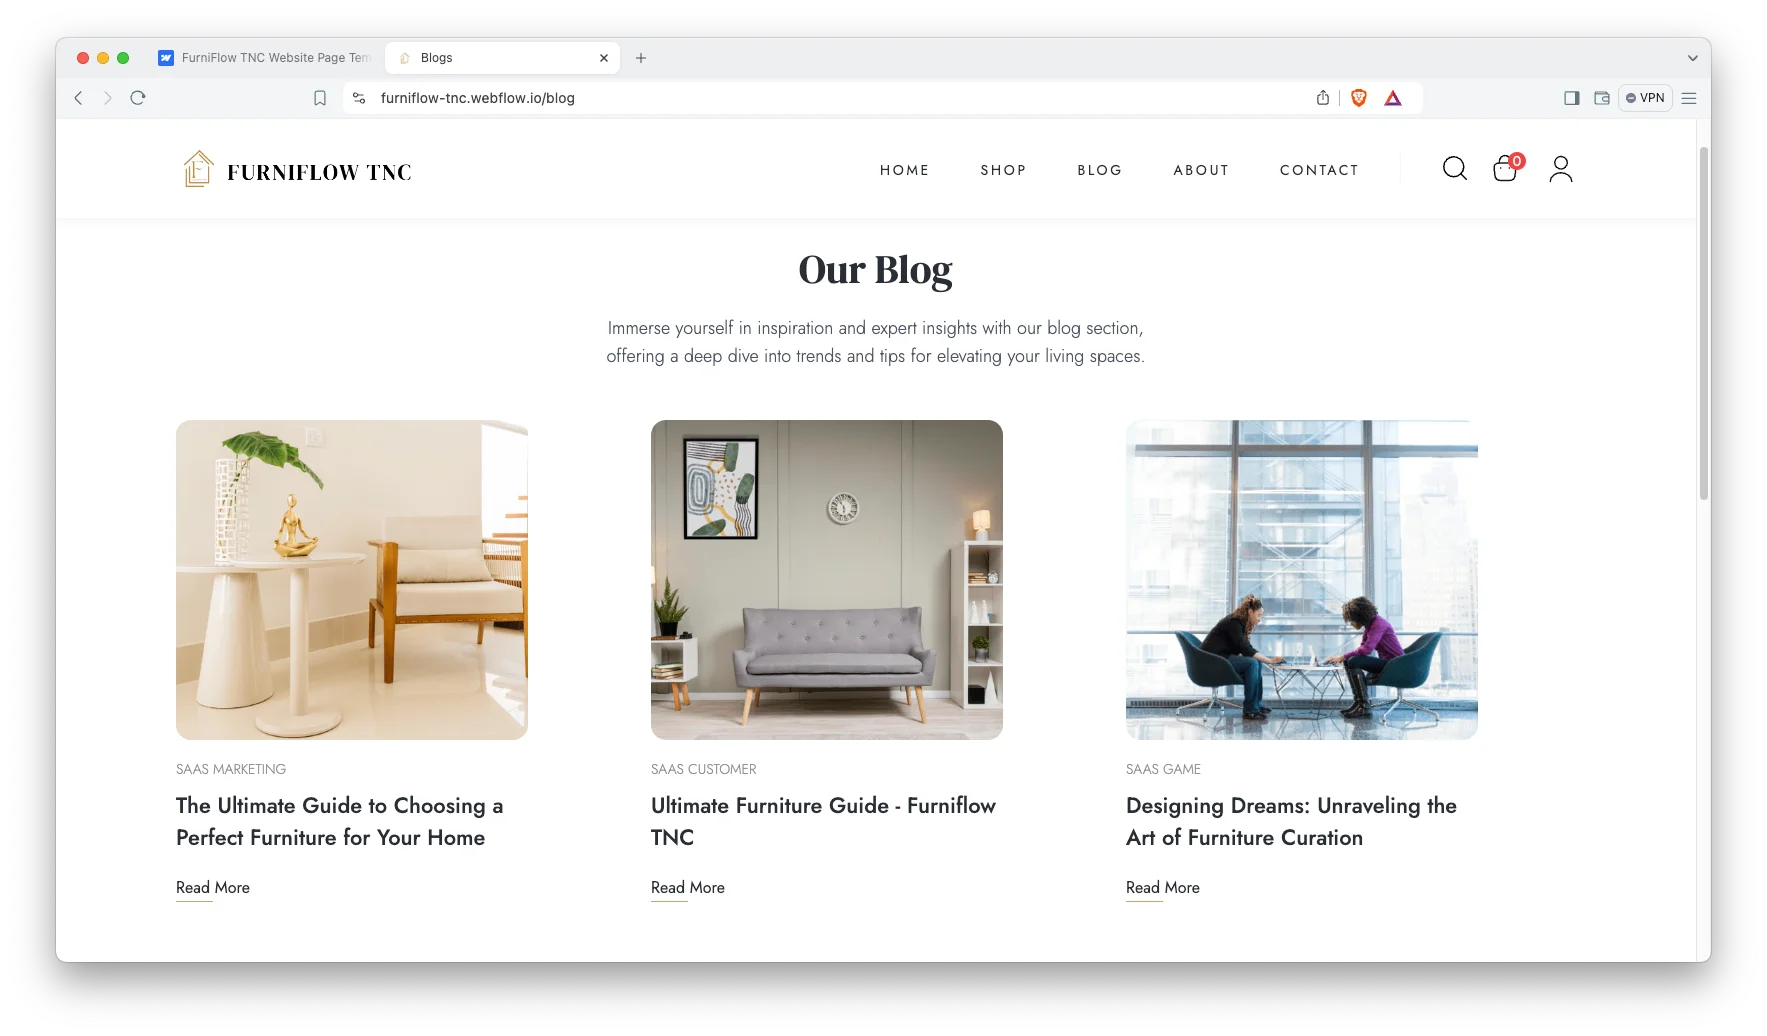The width and height of the screenshot is (1767, 1036).
Task: Click Read More under Ultimate Furniture Guide
Action: (x=688, y=888)
